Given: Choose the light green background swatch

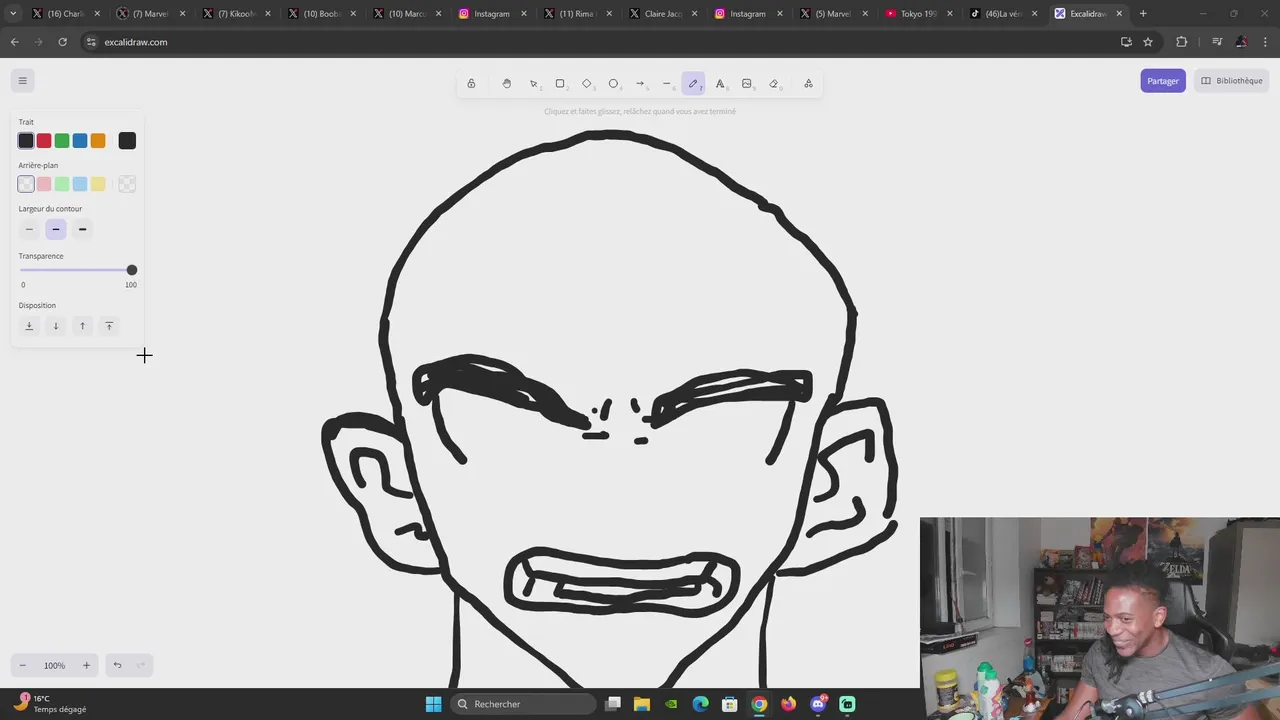Looking at the screenshot, I should coord(62,184).
